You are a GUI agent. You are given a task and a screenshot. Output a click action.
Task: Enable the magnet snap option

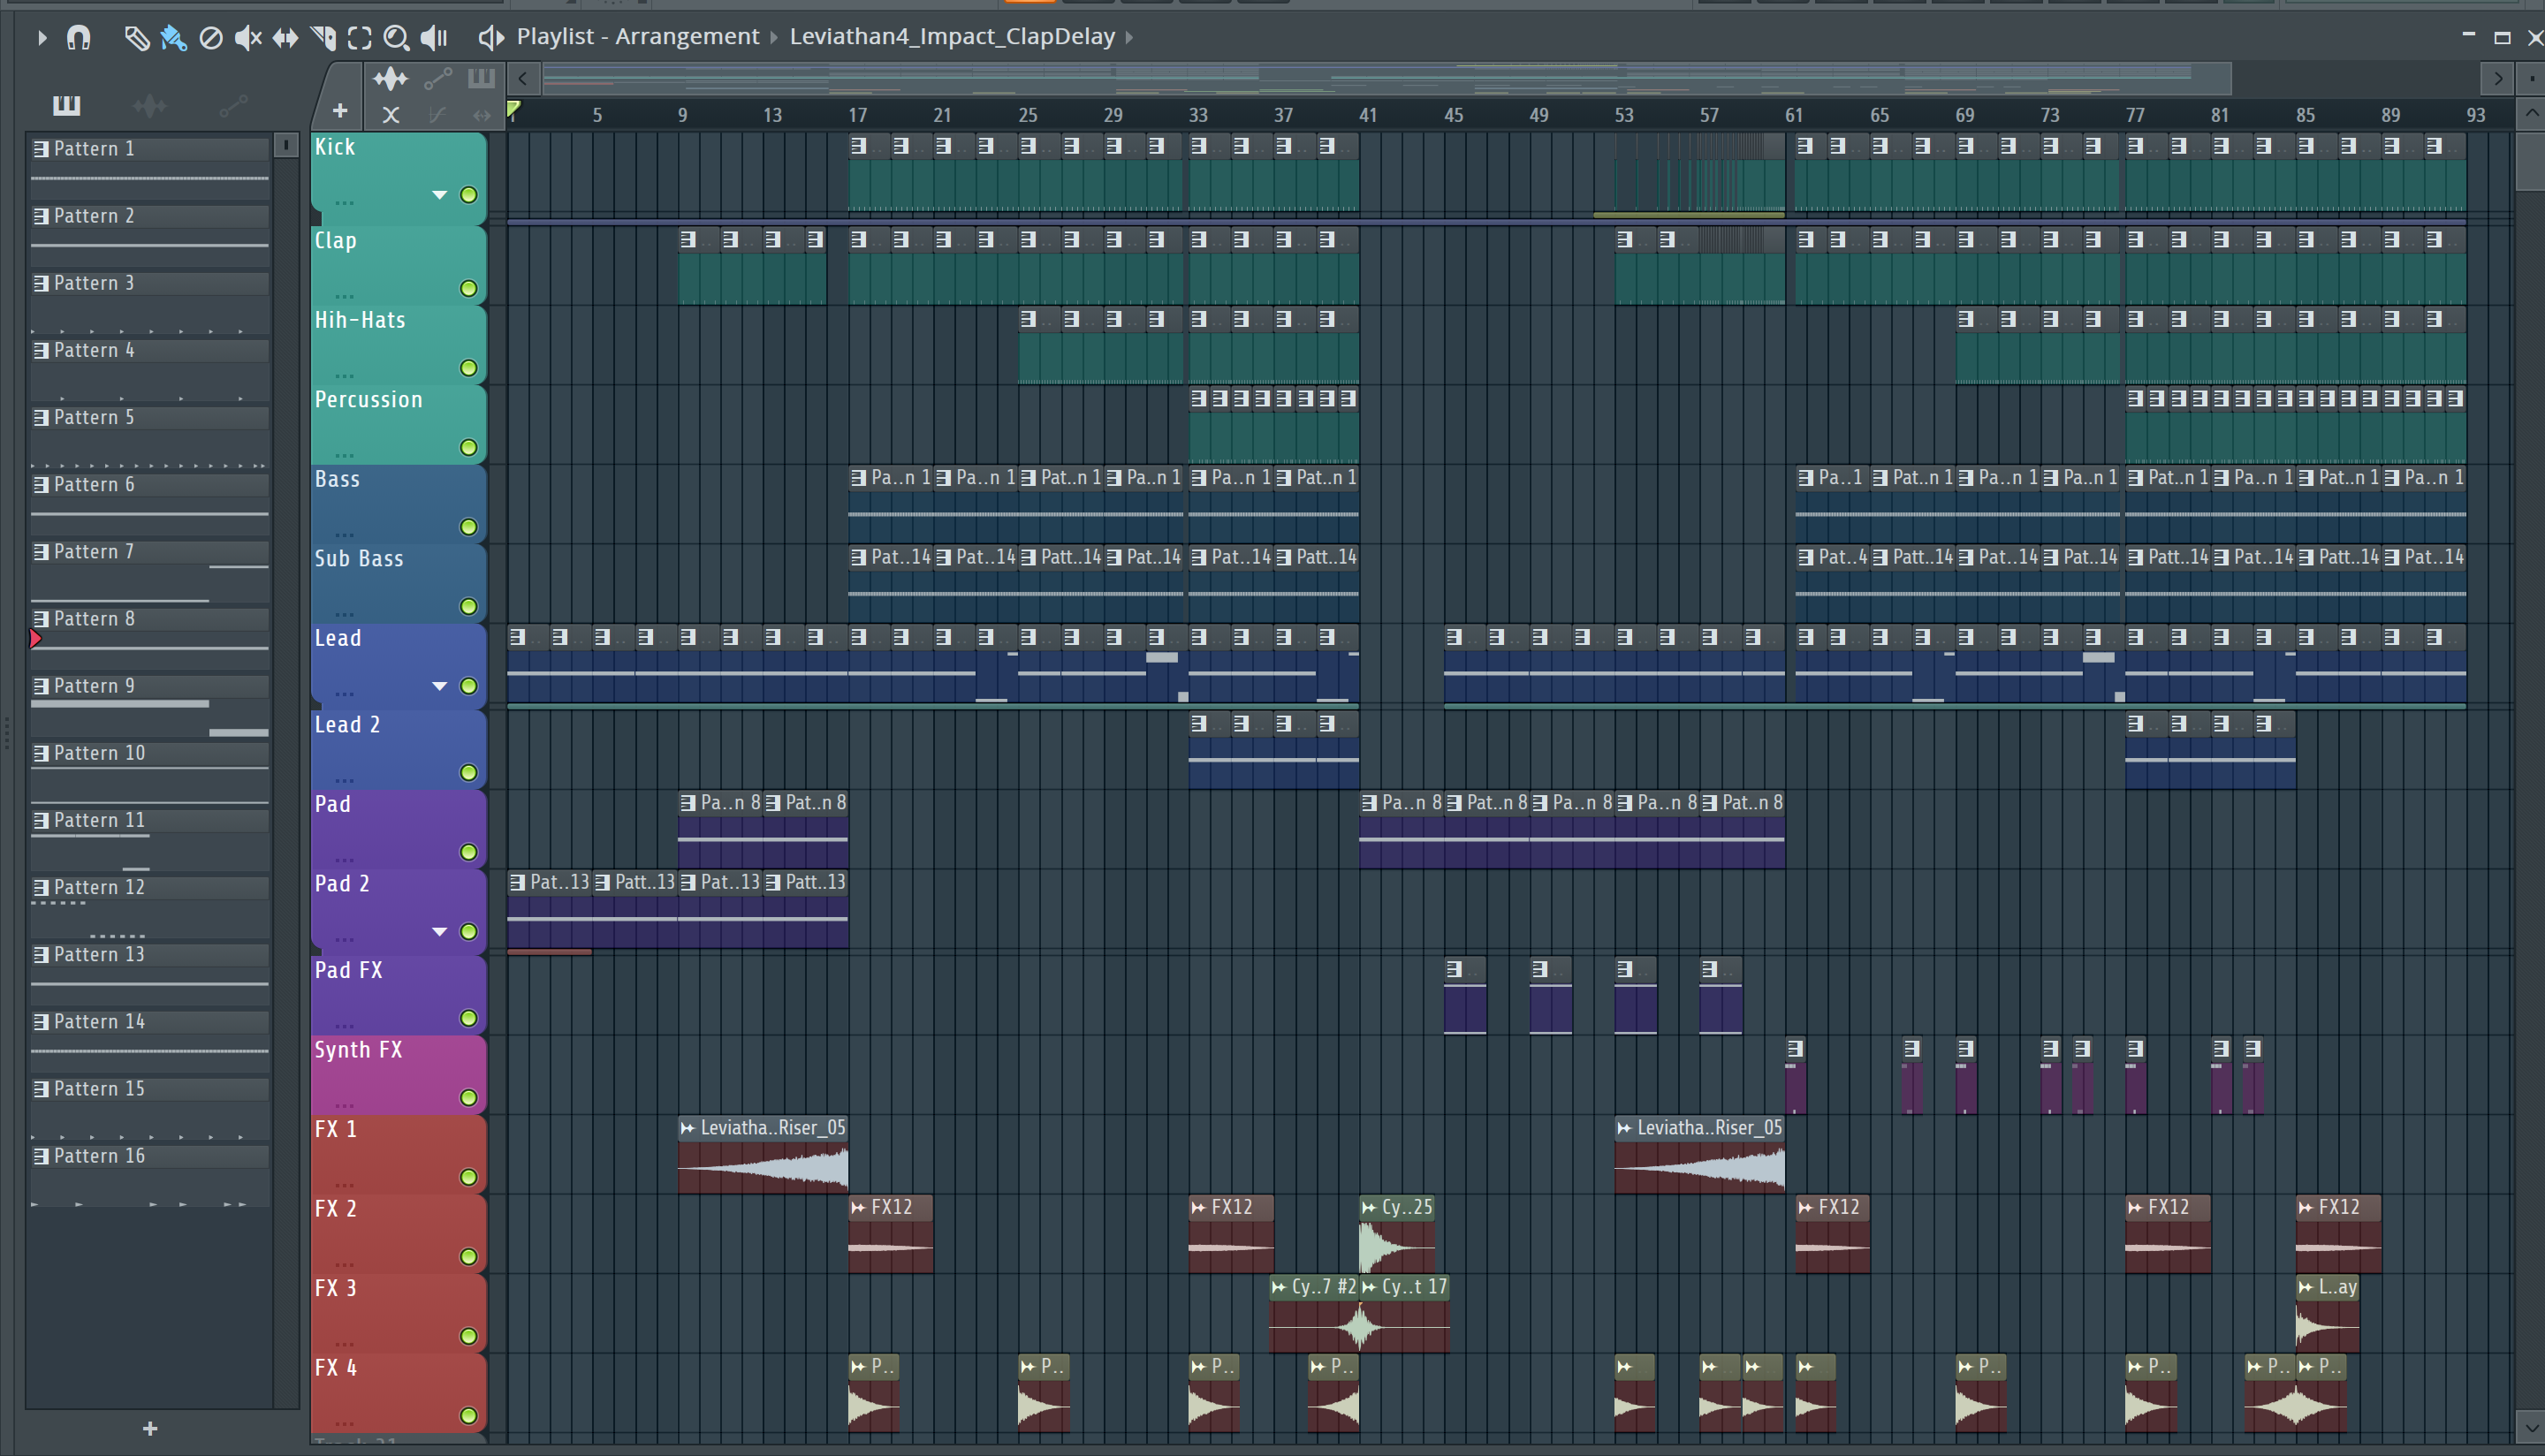click(78, 38)
